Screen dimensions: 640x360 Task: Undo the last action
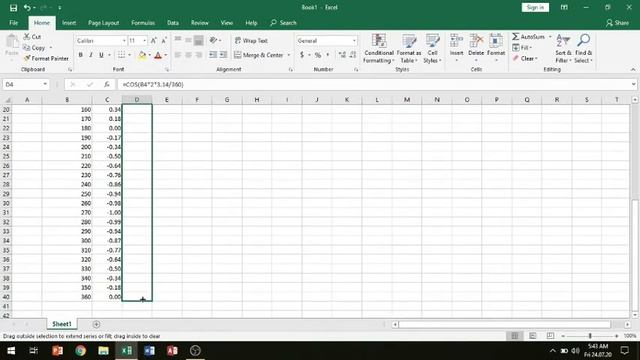pyautogui.click(x=27, y=7)
